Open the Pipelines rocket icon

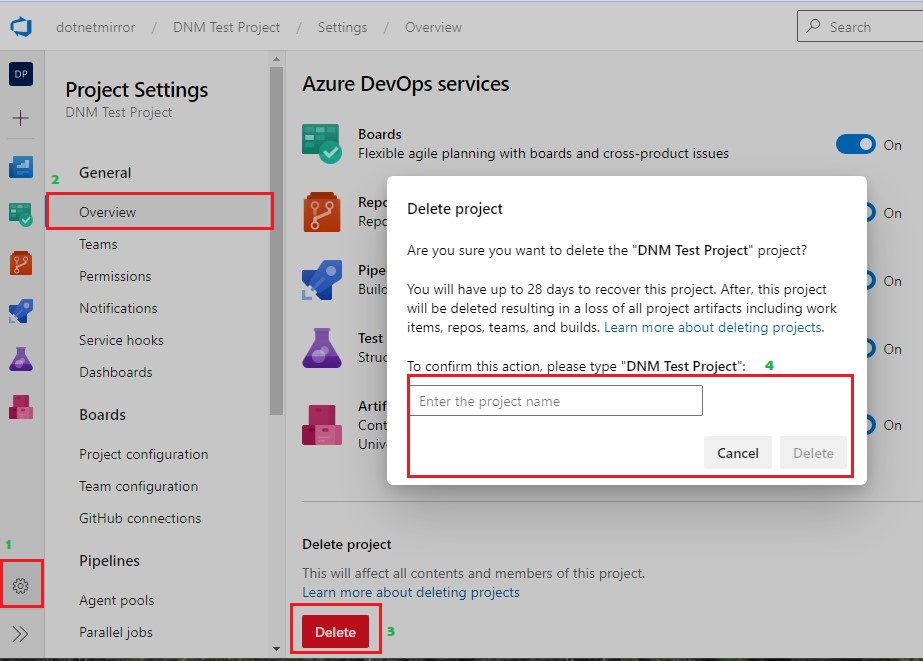coord(21,311)
